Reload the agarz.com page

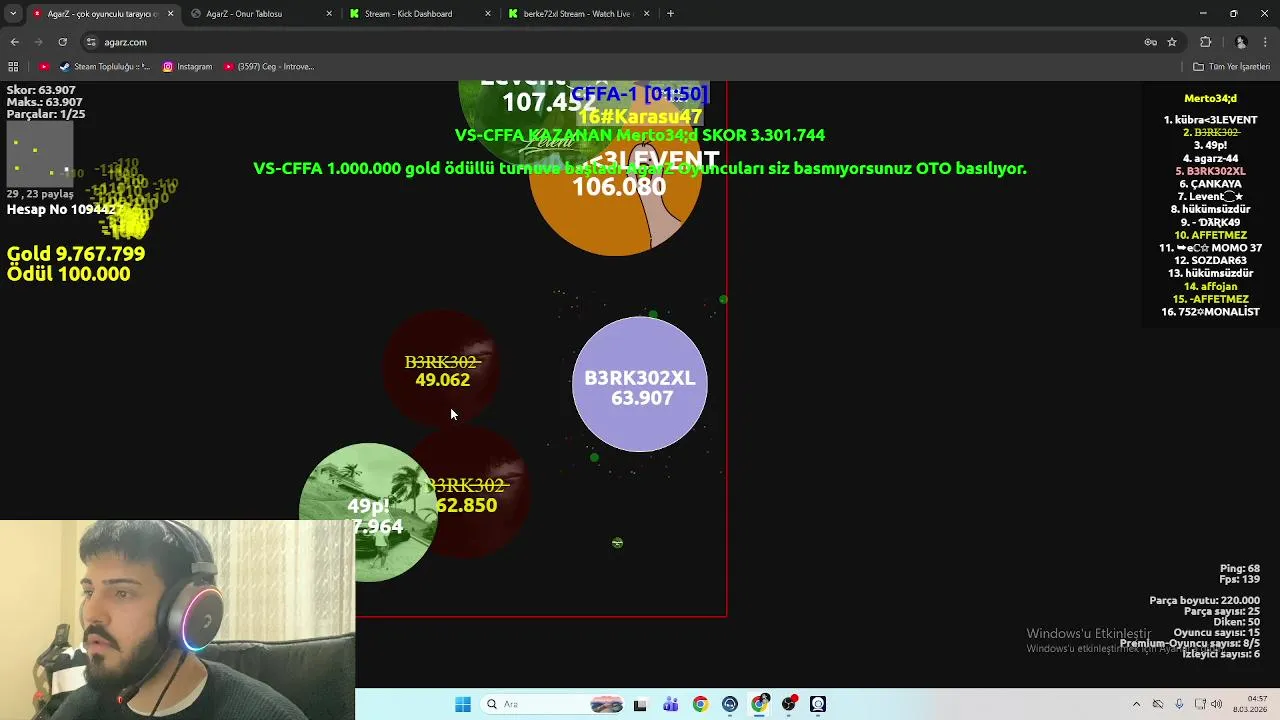pyautogui.click(x=62, y=42)
